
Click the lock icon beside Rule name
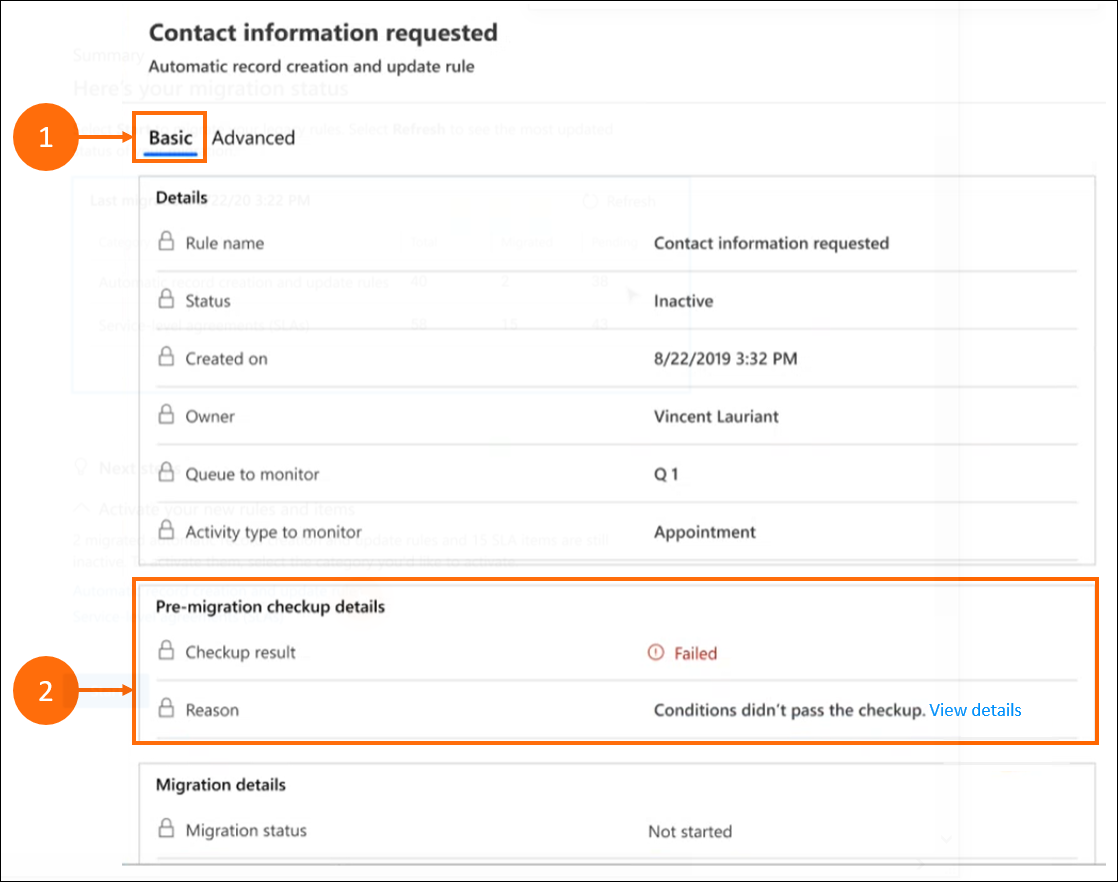(x=167, y=242)
